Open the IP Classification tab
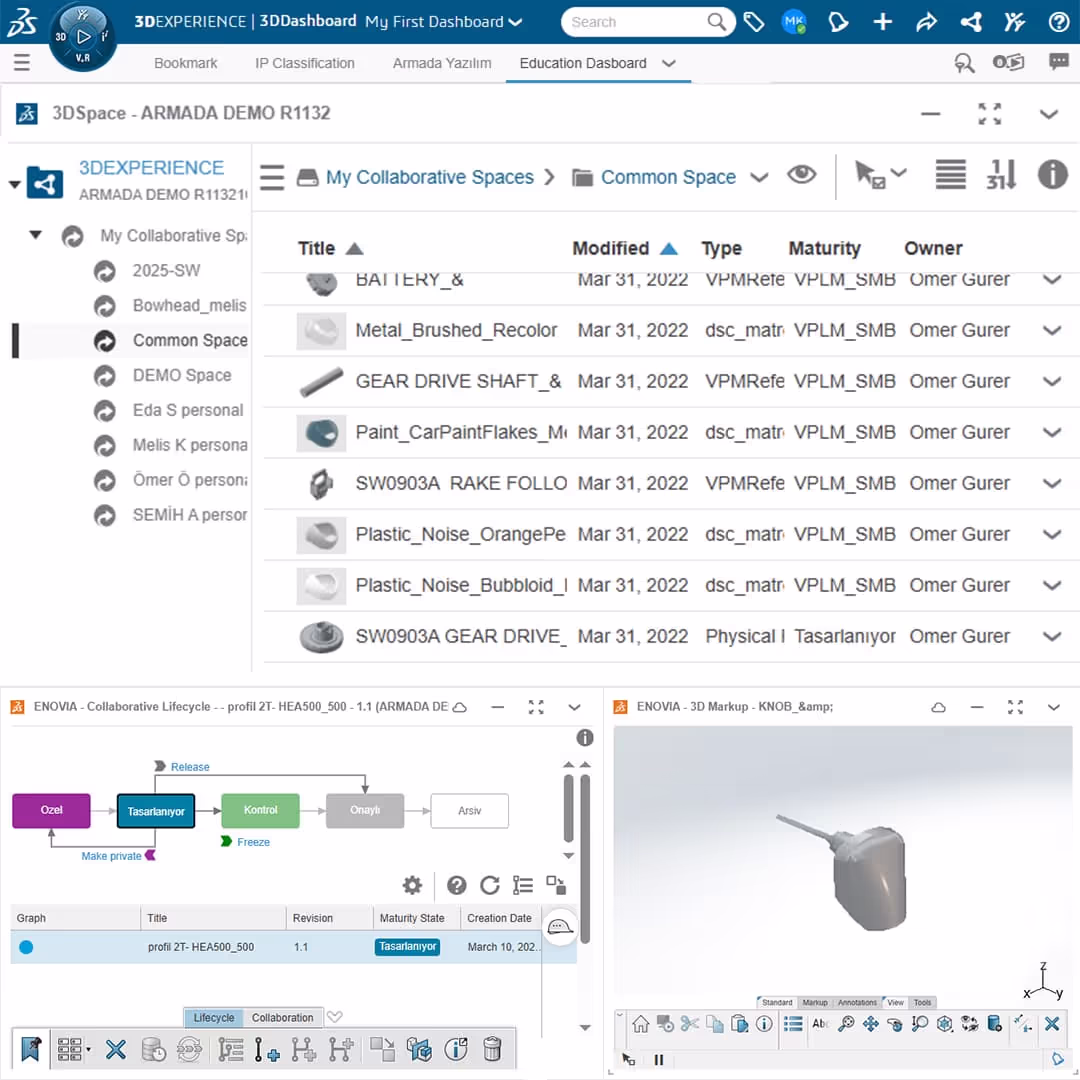1080x1080 pixels. click(x=304, y=63)
